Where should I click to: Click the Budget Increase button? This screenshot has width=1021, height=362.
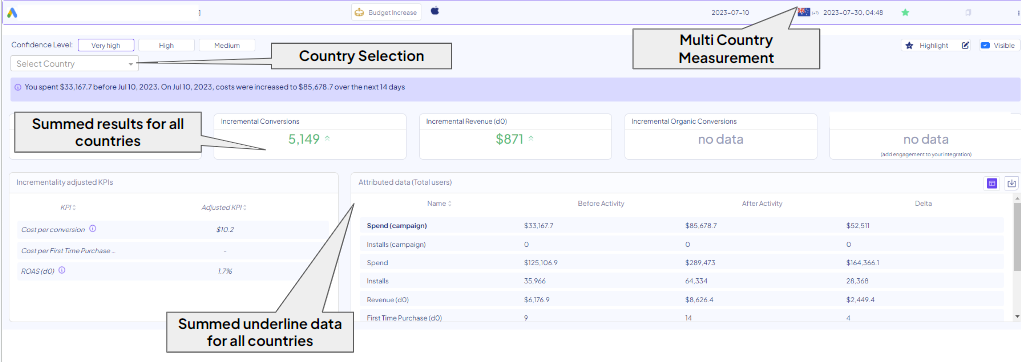click(386, 12)
